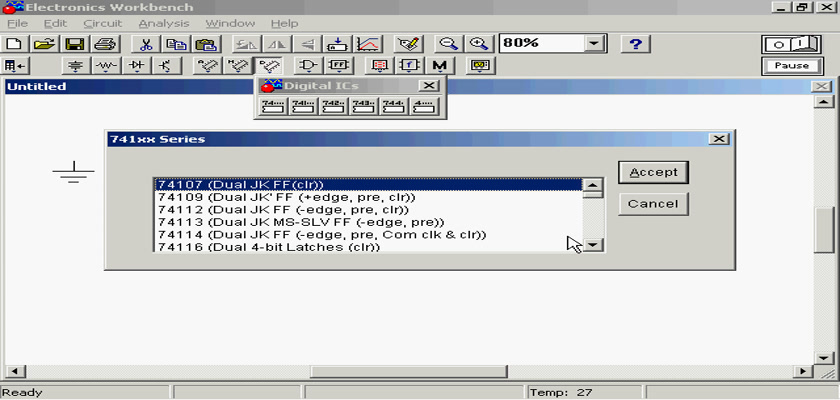Zoom out with magnifier minus
This screenshot has height=400, width=840.
(449, 43)
